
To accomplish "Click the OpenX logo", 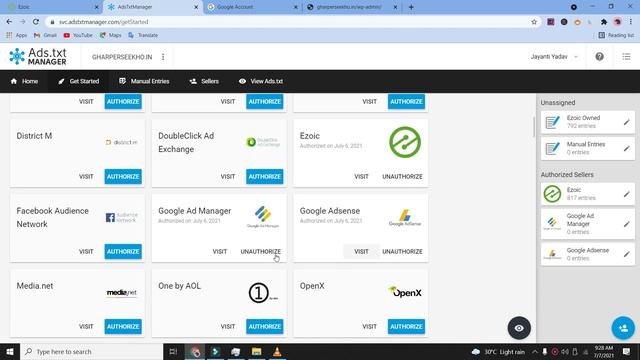I will click(x=404, y=292).
